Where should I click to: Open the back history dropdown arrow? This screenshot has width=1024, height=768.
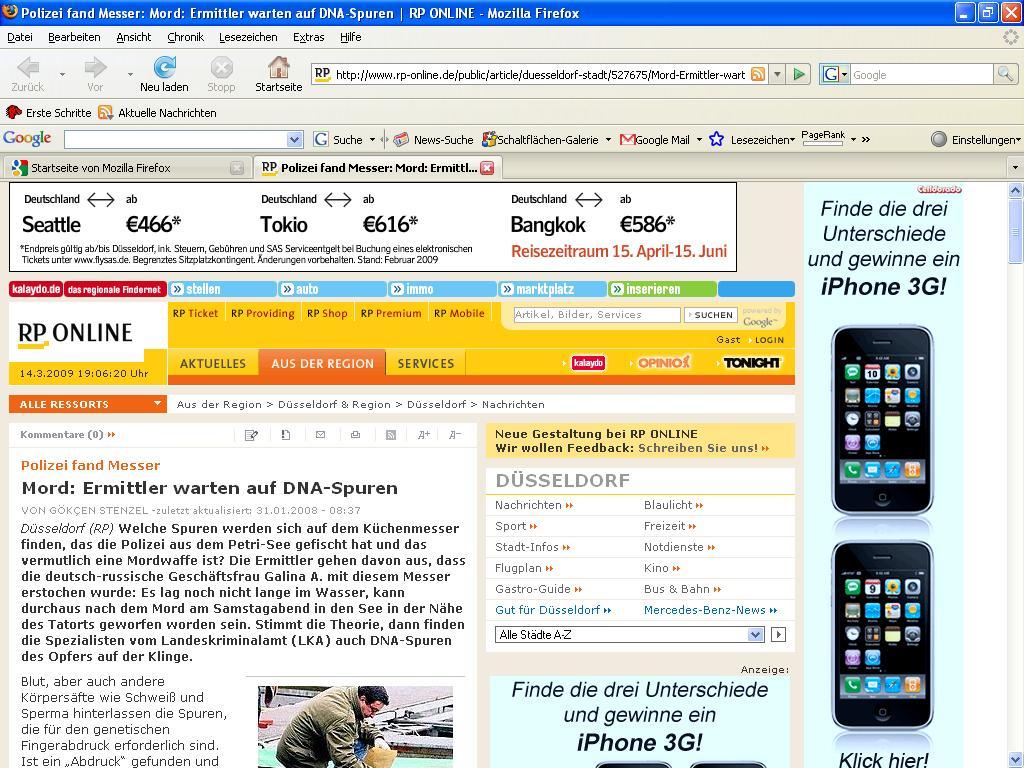pyautogui.click(x=62, y=74)
